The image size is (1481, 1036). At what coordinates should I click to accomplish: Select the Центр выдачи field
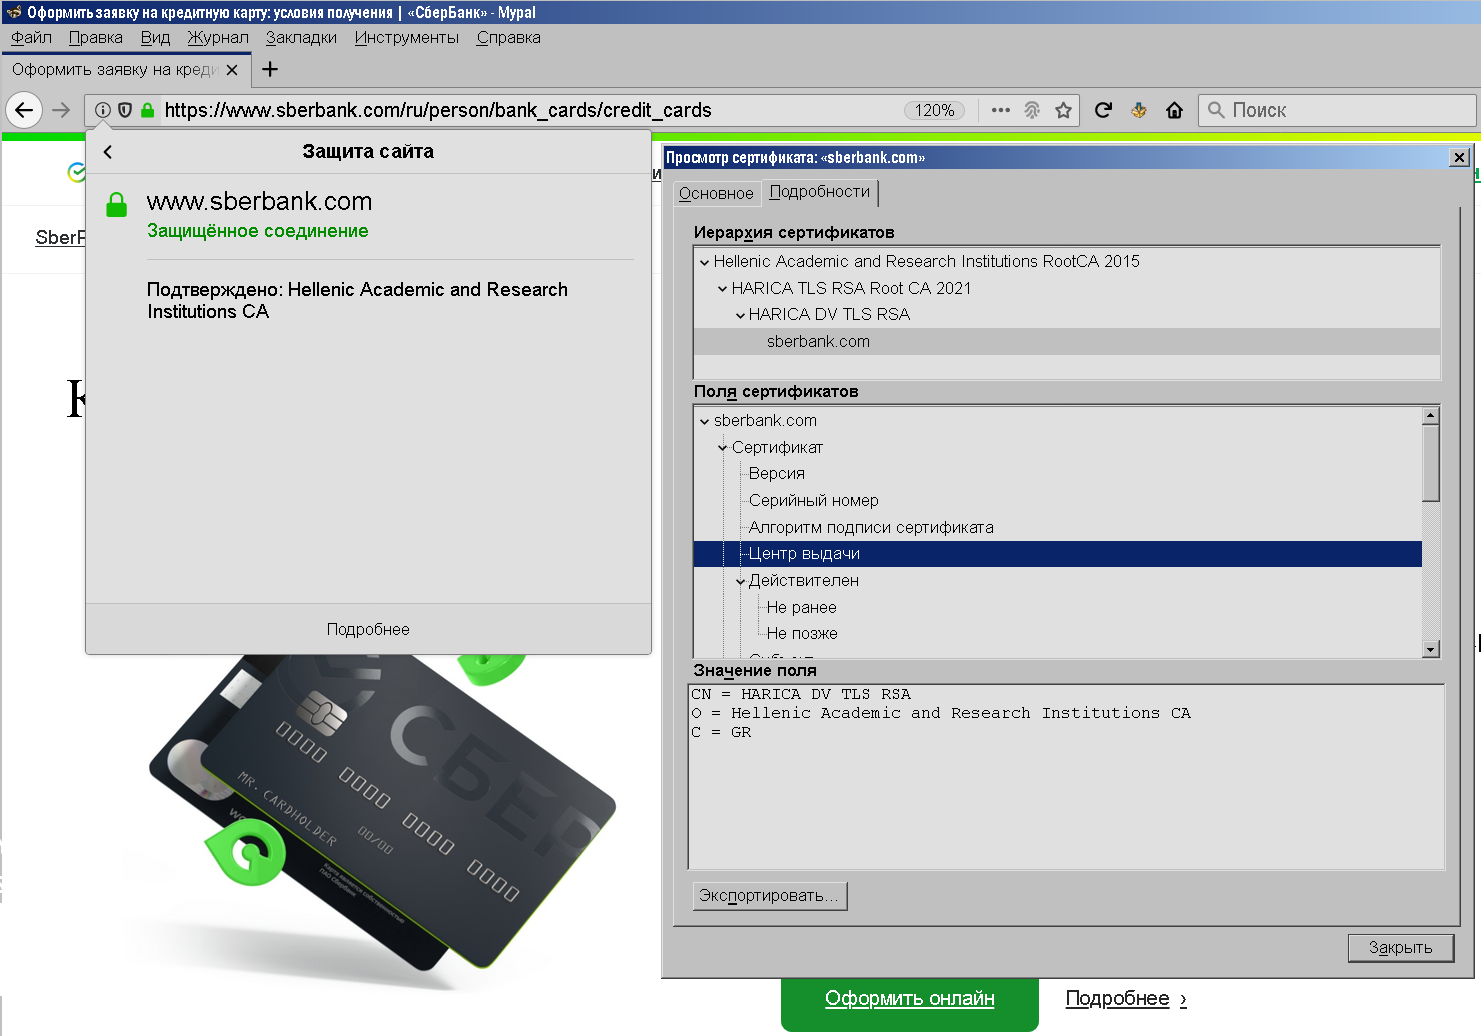tap(1058, 554)
